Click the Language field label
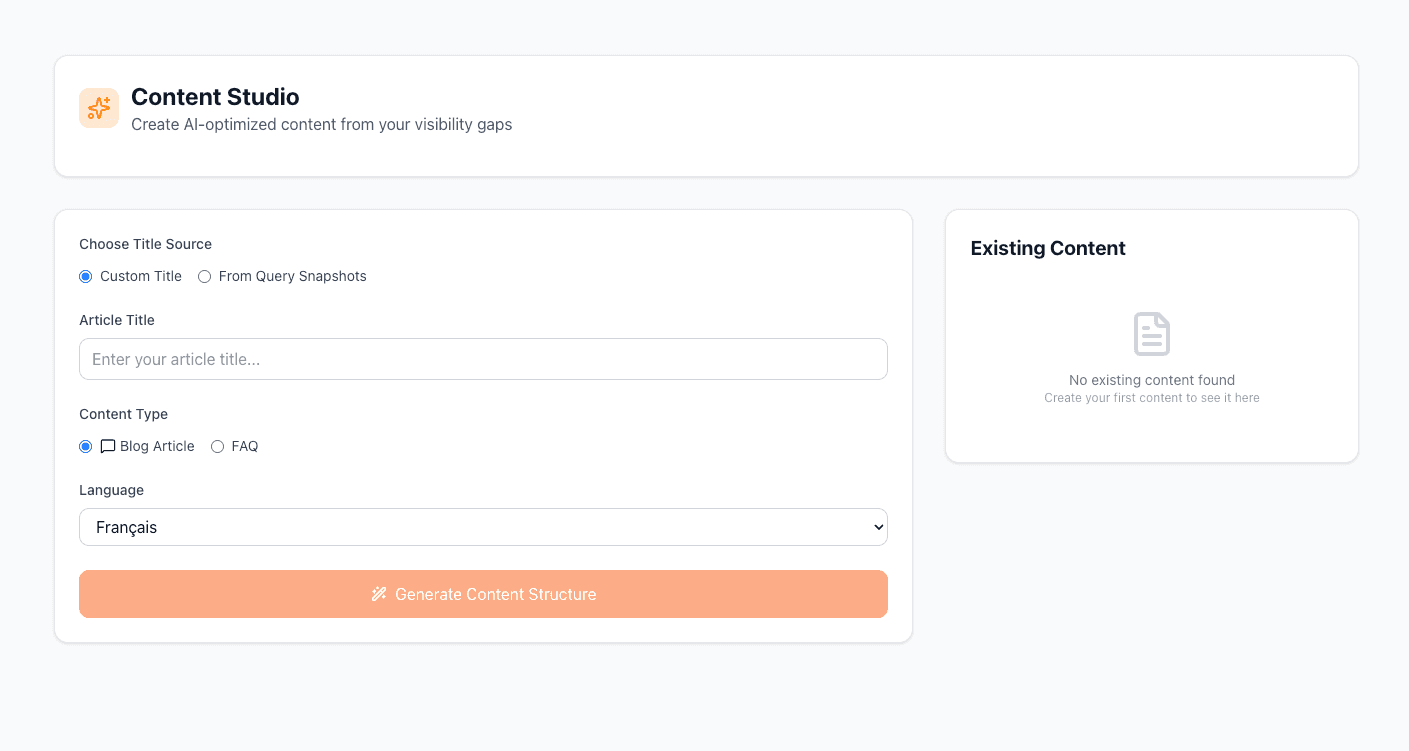This screenshot has height=751, width=1409. (111, 490)
